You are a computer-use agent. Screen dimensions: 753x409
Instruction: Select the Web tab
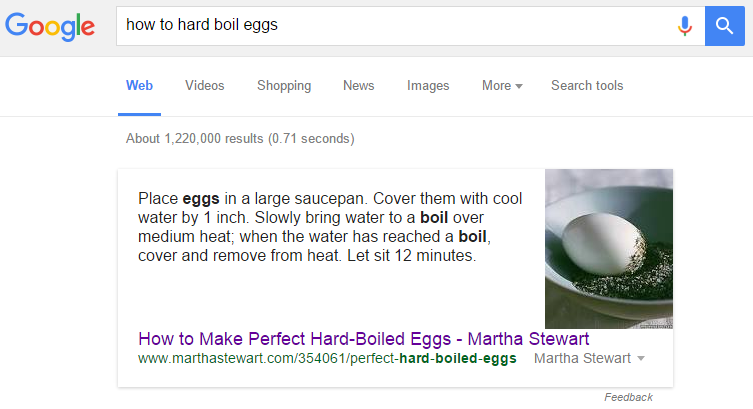(x=139, y=86)
